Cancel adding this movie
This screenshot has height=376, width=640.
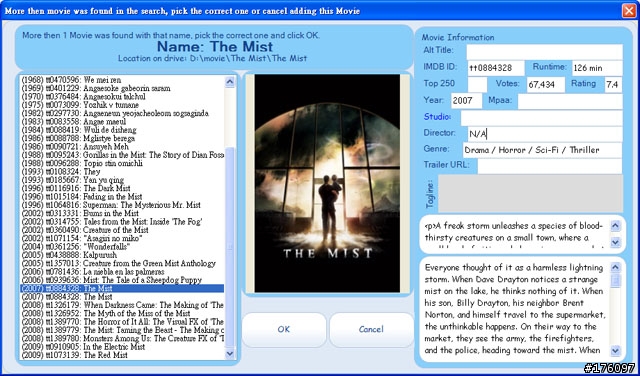[371, 329]
